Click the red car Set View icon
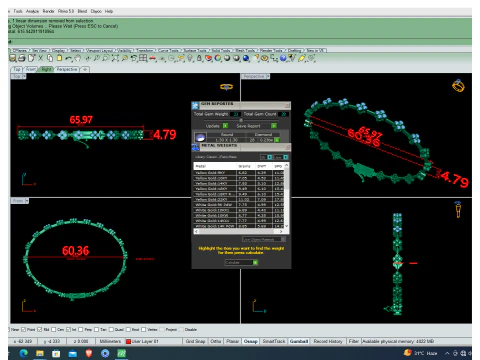Image resolution: width=480 pixels, height=360 pixels. pyautogui.click(x=152, y=58)
